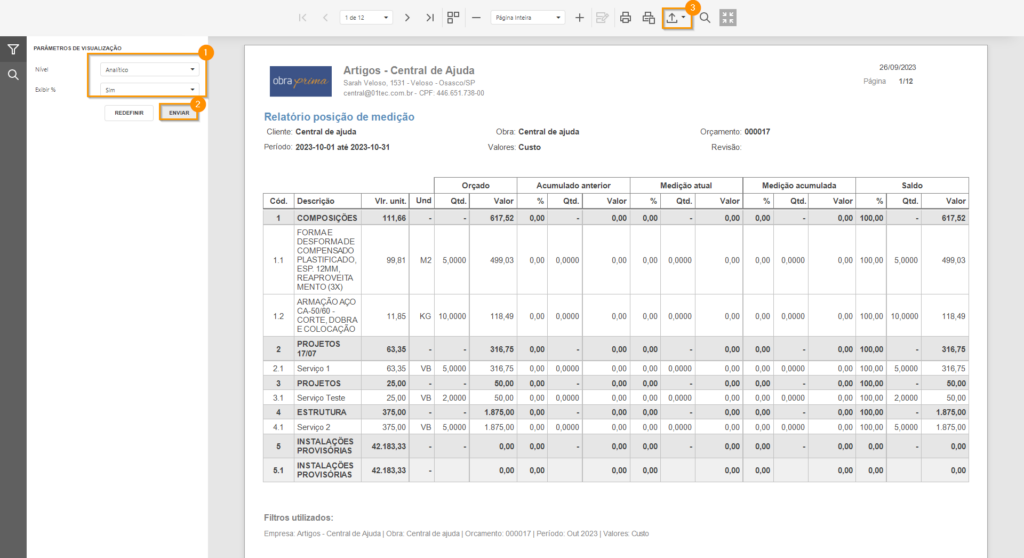
Task: Click the REDEFINIR button
Action: click(x=129, y=113)
